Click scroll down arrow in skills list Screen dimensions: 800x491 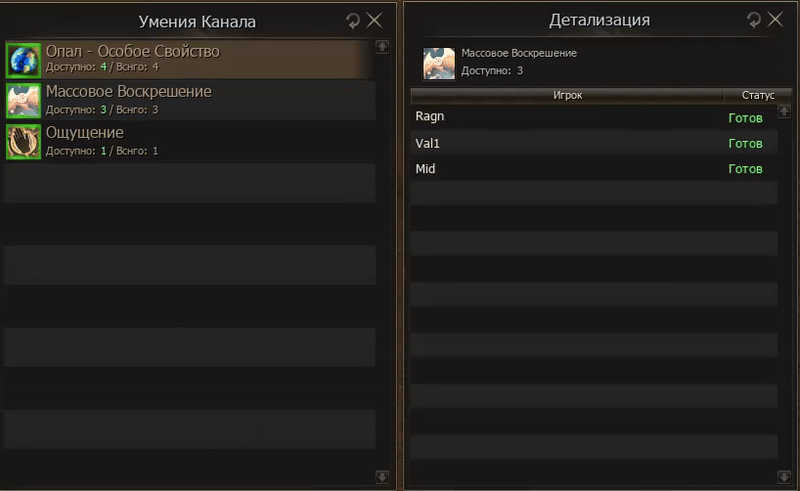382,477
